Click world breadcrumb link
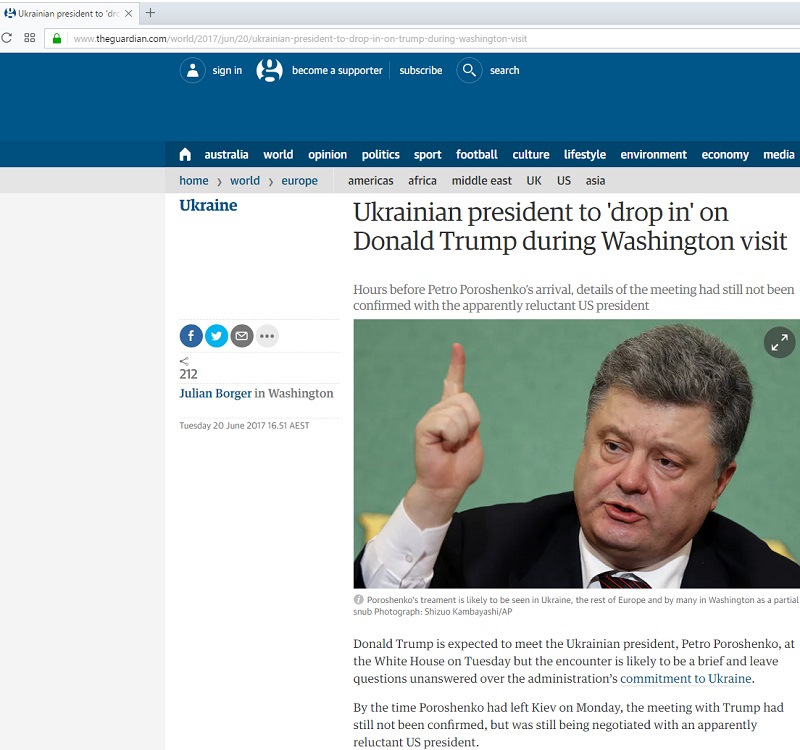Screen dimensions: 800x750 pyautogui.click(x=245, y=181)
